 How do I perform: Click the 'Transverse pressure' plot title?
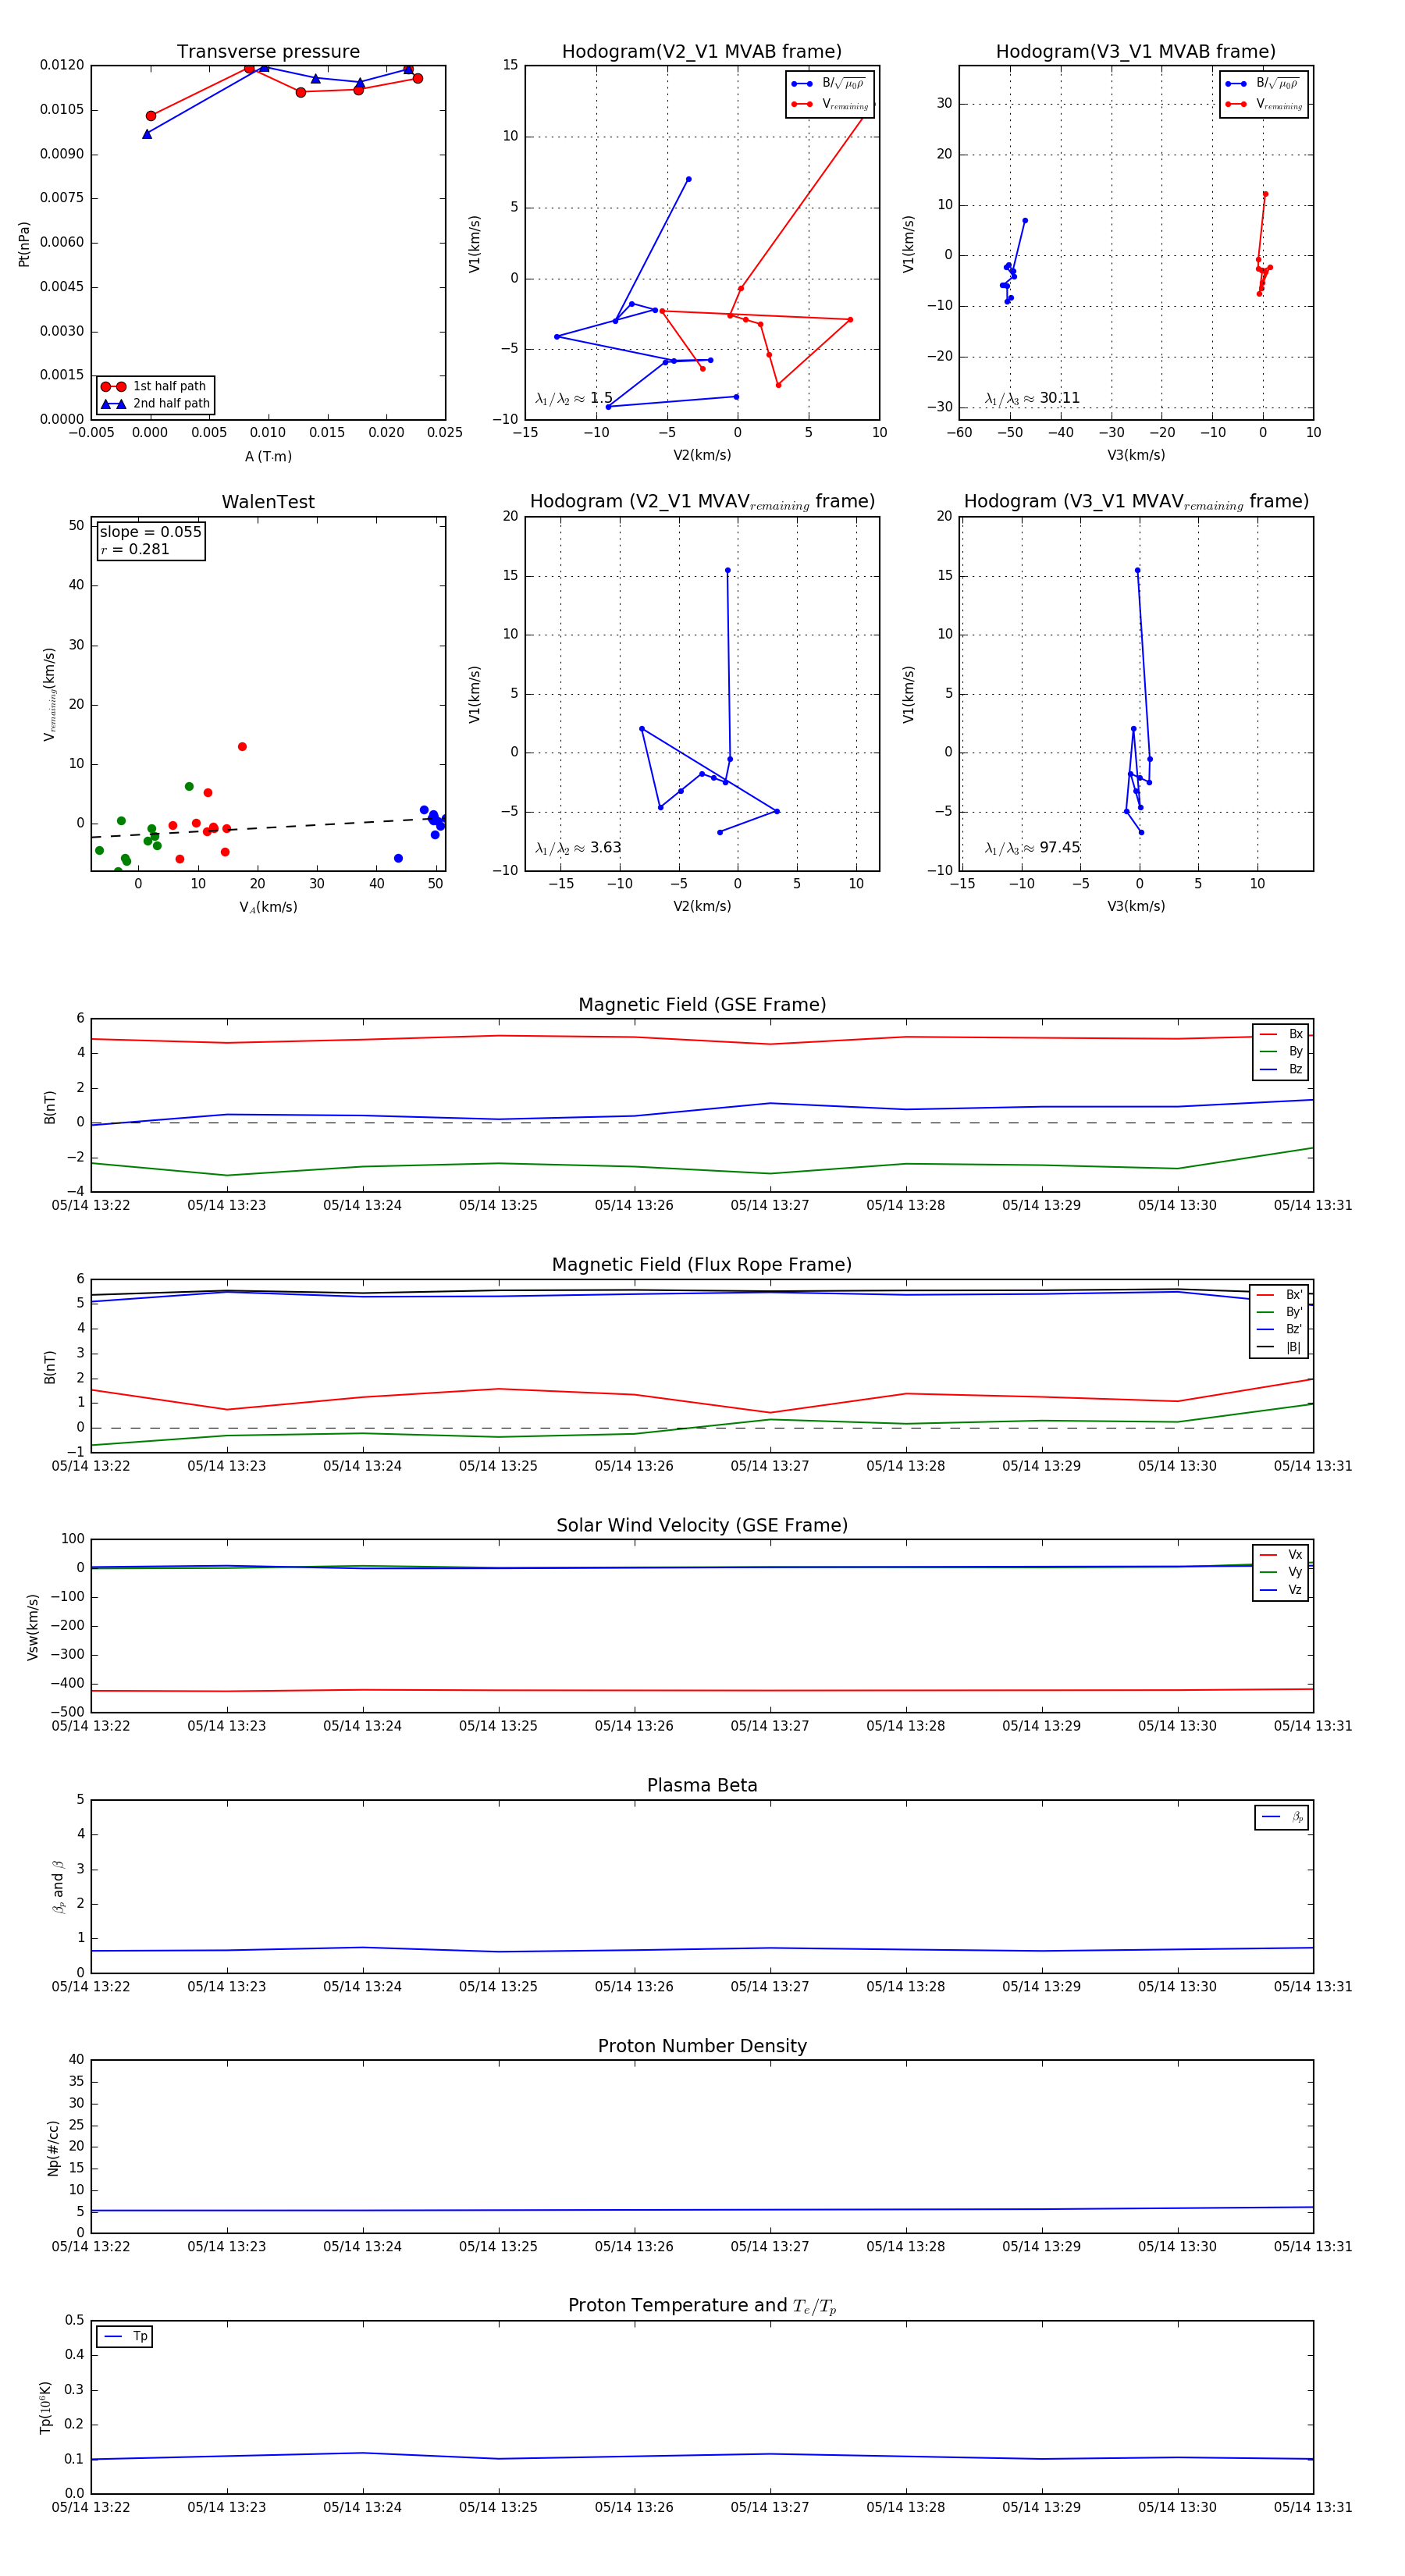click(268, 52)
